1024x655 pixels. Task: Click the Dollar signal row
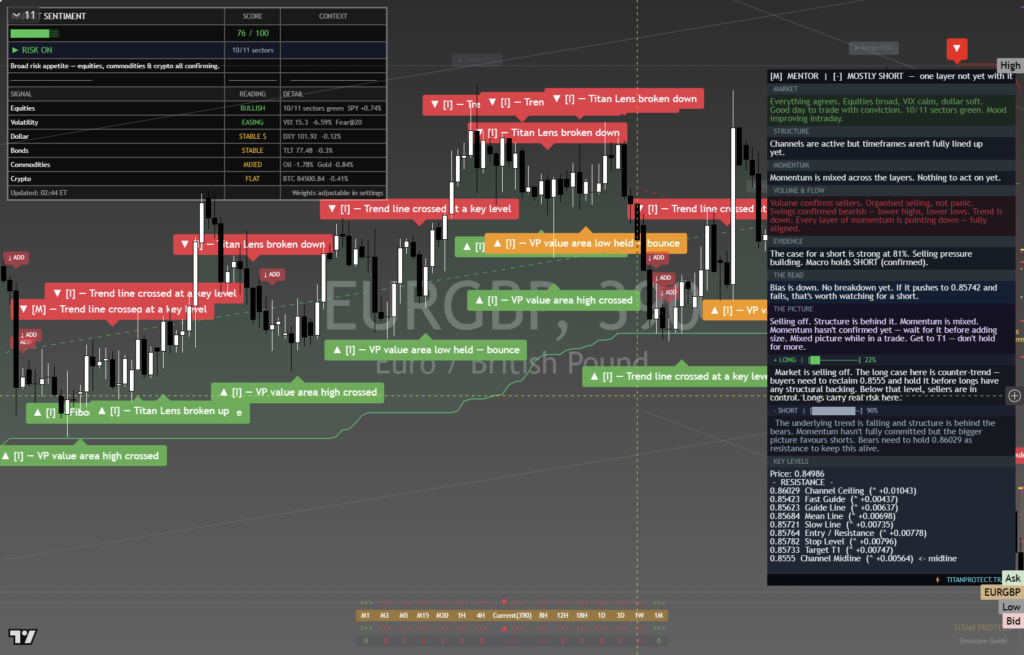click(x=197, y=136)
